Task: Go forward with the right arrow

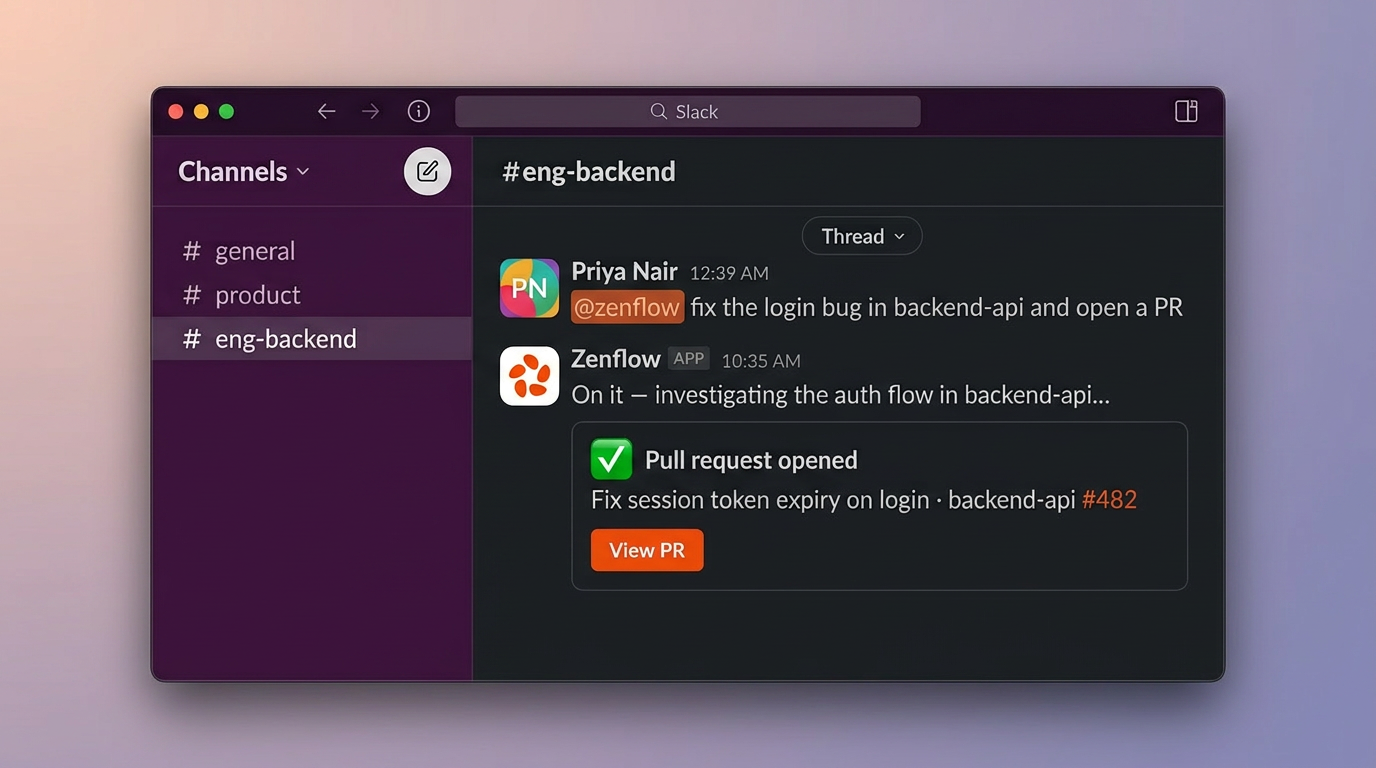Action: [x=371, y=111]
